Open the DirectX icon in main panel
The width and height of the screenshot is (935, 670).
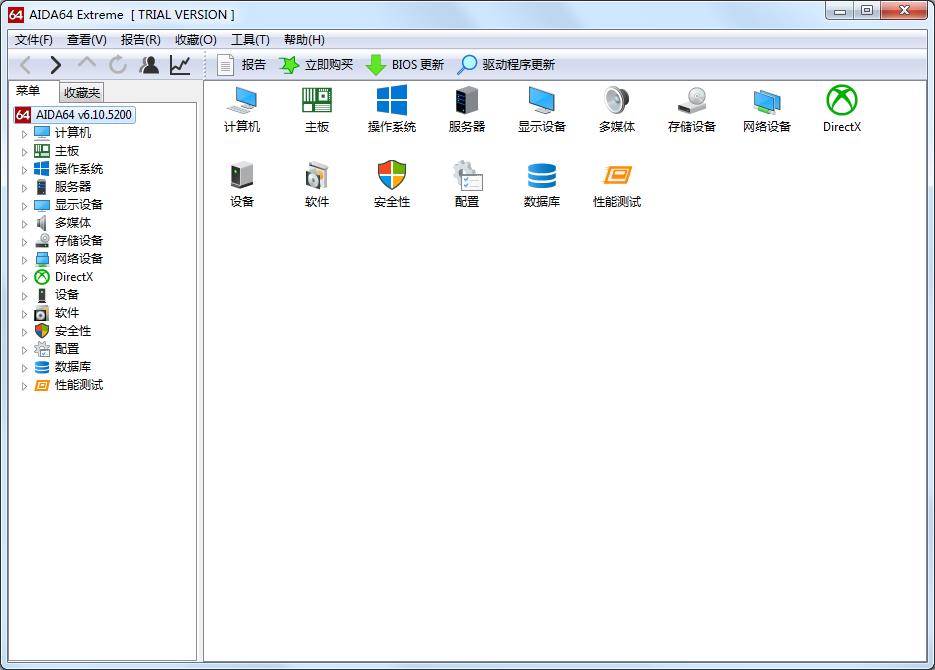point(841,108)
